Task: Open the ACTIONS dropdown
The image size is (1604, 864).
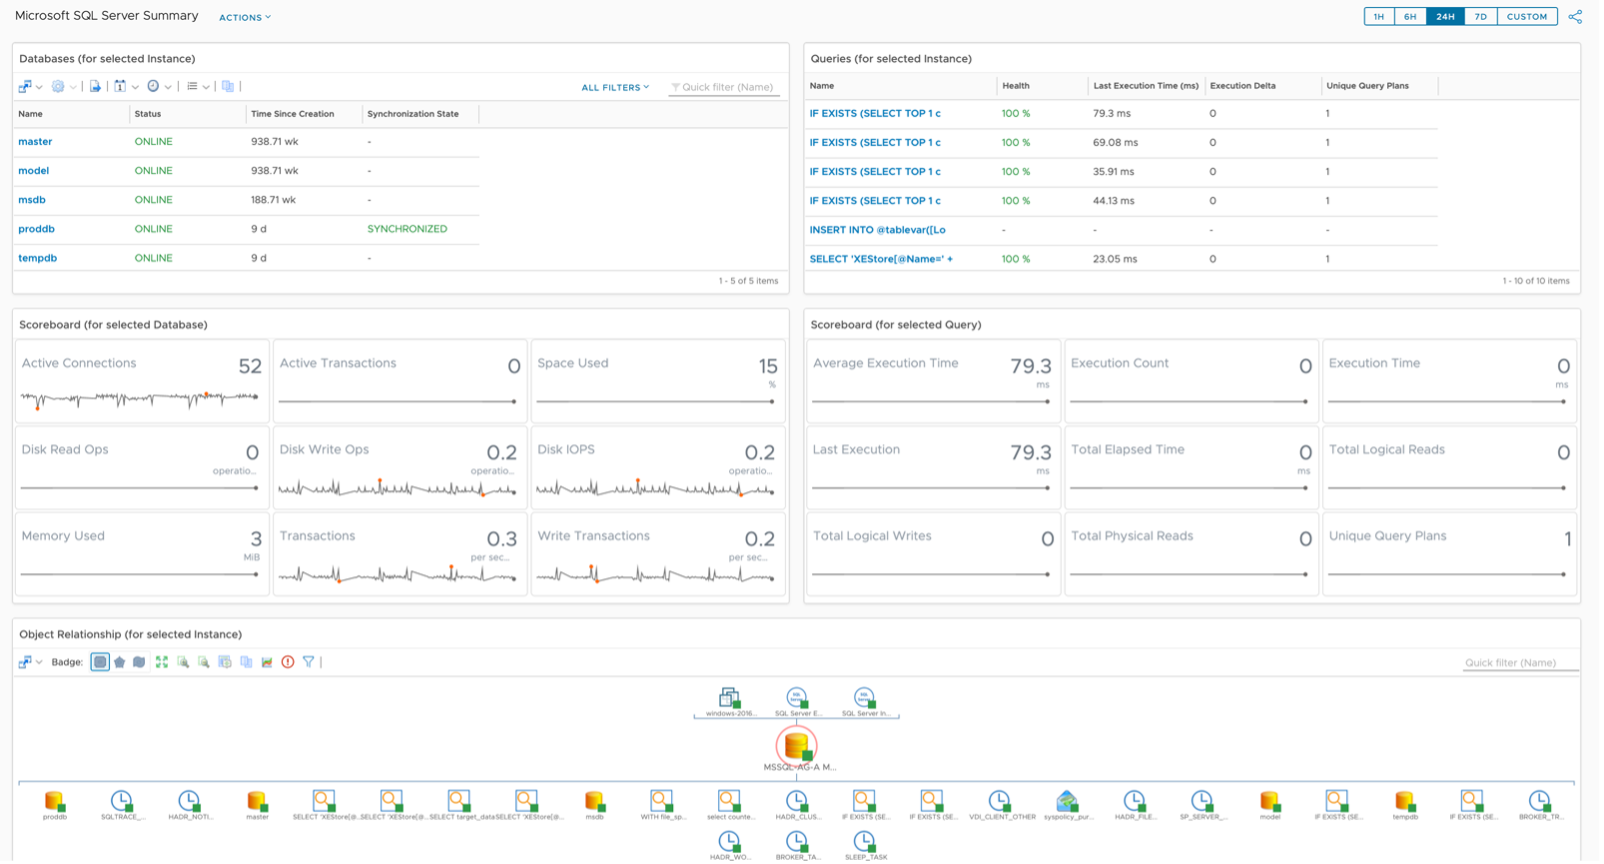Action: (x=246, y=18)
